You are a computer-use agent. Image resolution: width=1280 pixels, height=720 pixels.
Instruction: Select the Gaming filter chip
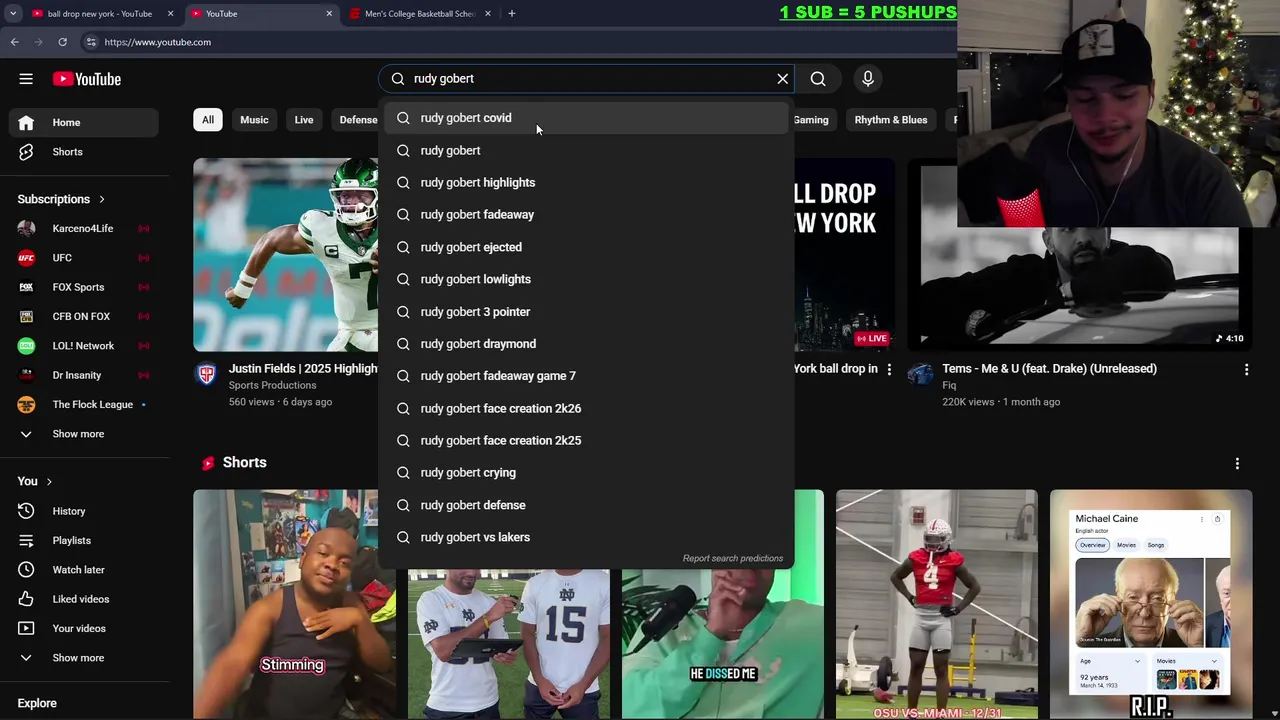tap(811, 120)
